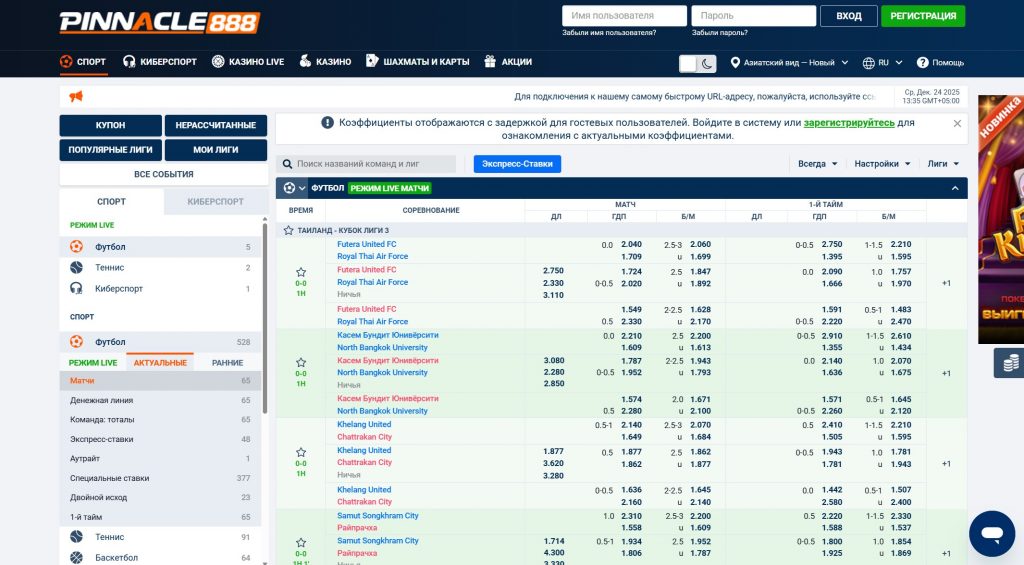1024x565 pixels.
Task: Click the coins stack icon on right edge
Action: tap(1011, 362)
